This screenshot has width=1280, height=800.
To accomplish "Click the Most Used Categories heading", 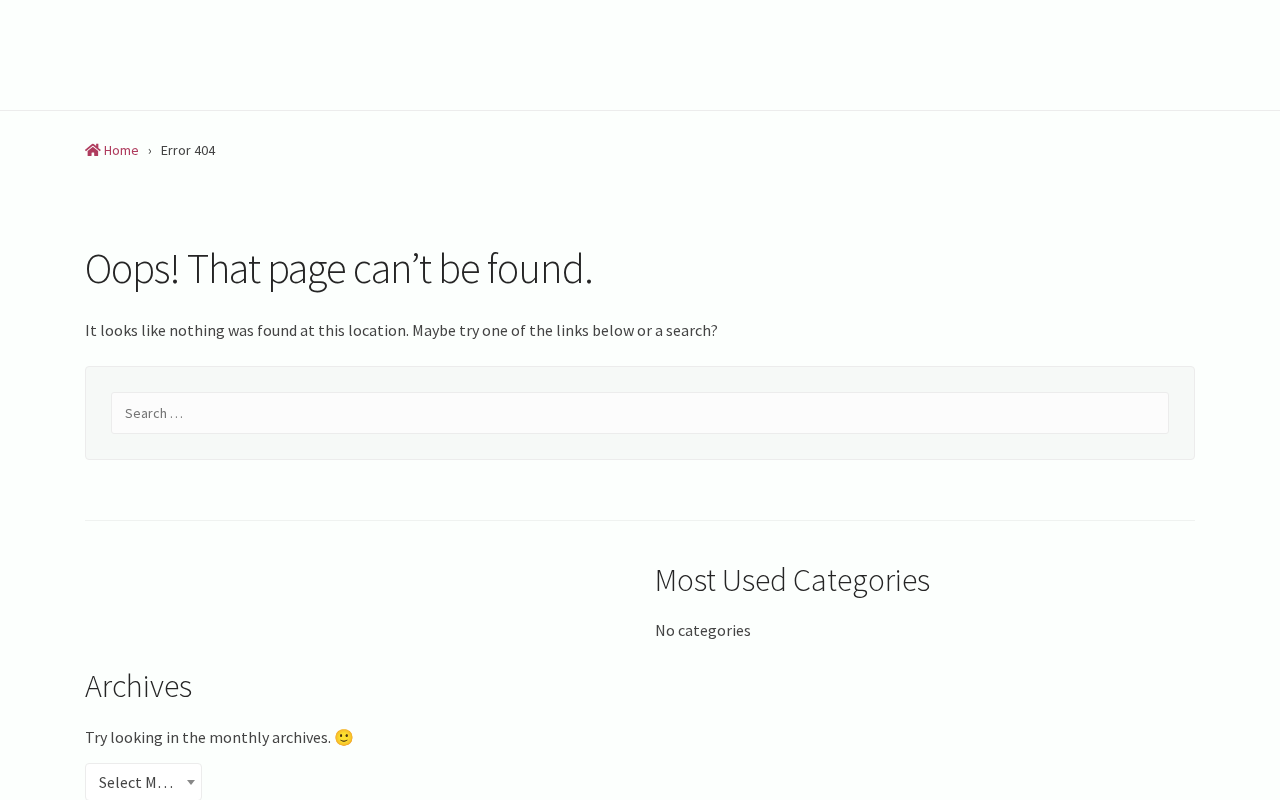I will [x=792, y=580].
